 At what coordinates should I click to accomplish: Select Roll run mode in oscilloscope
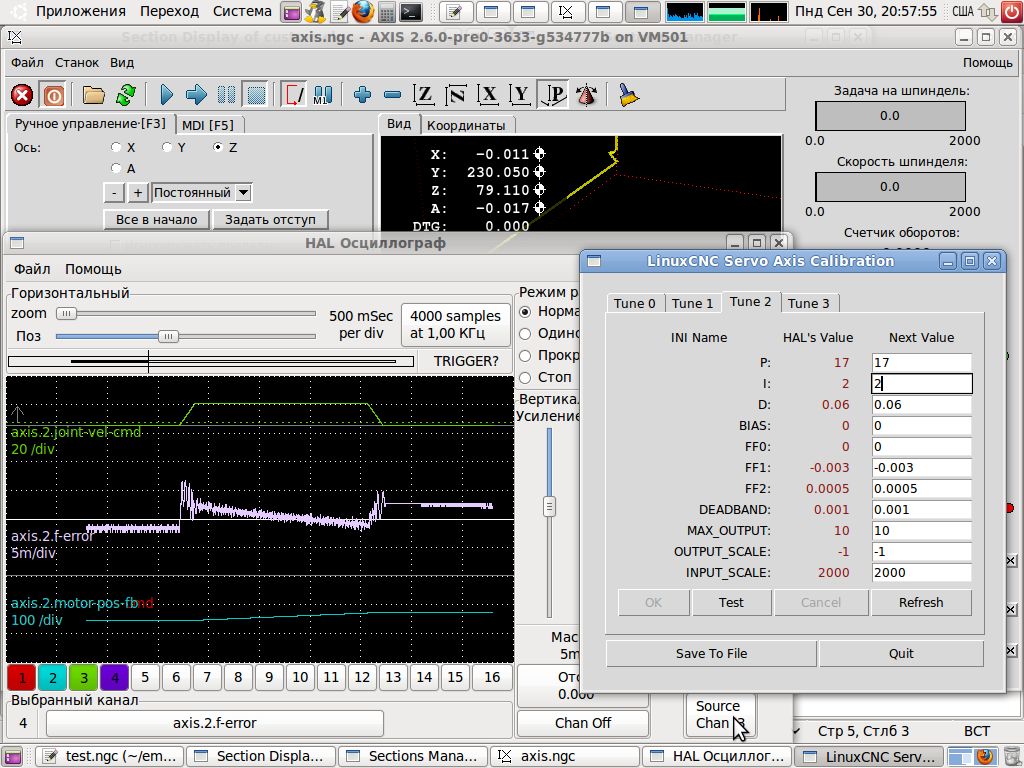click(x=525, y=356)
